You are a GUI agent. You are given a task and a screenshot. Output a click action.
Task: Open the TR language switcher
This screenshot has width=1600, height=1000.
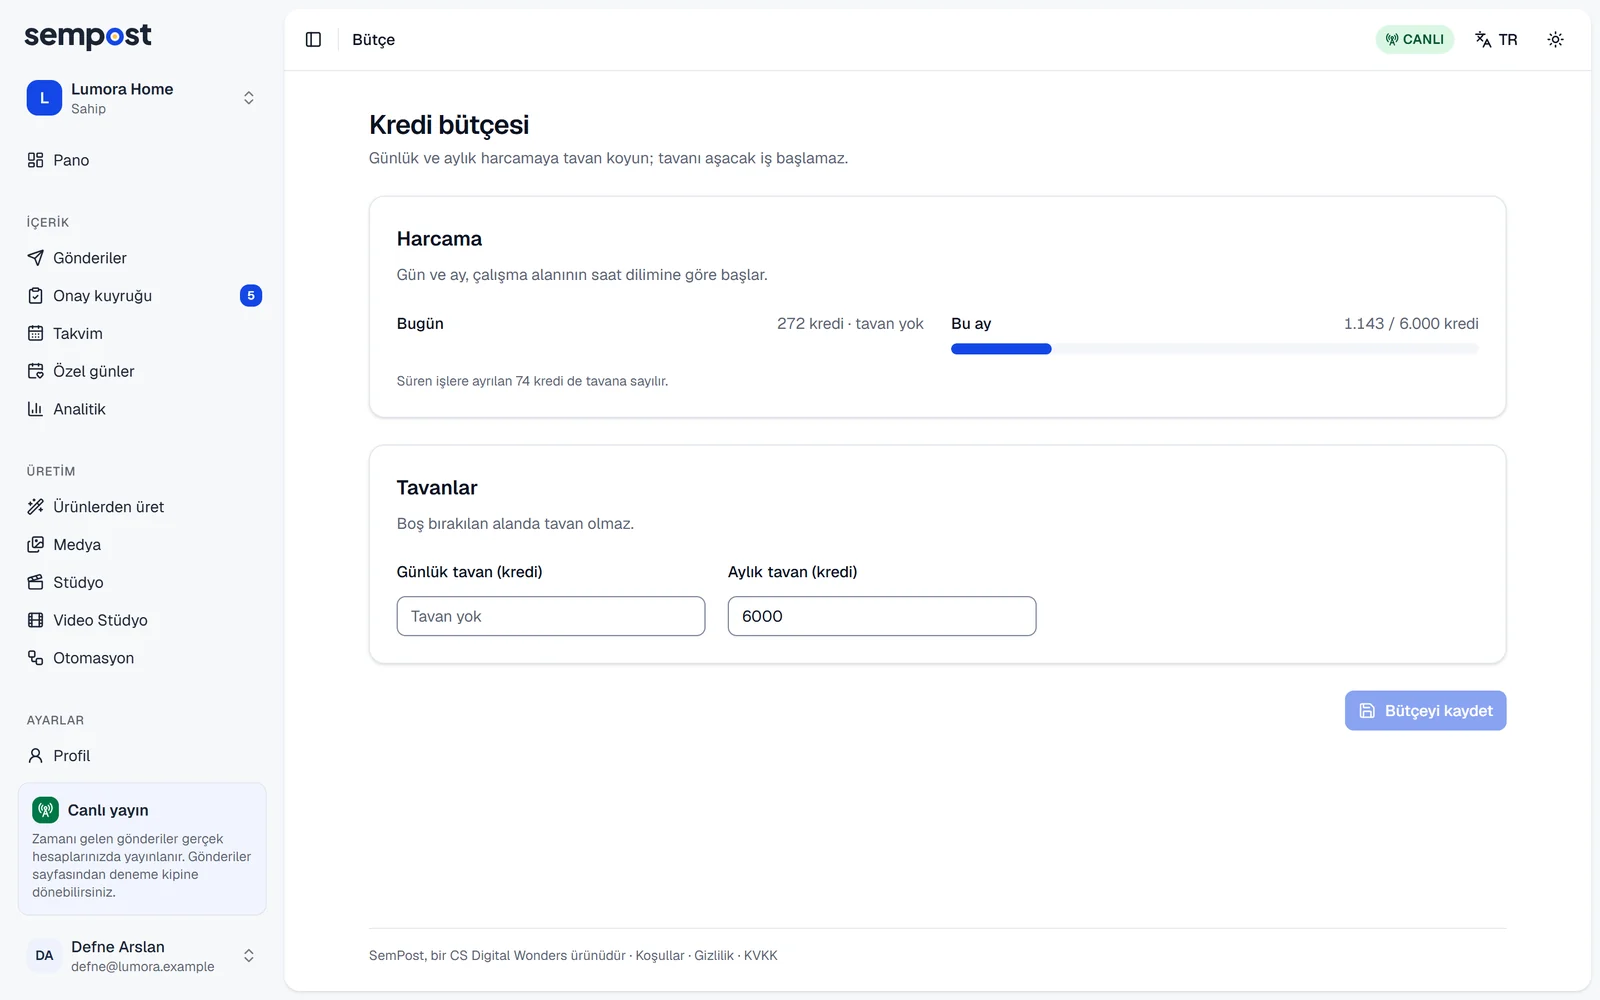pos(1496,39)
